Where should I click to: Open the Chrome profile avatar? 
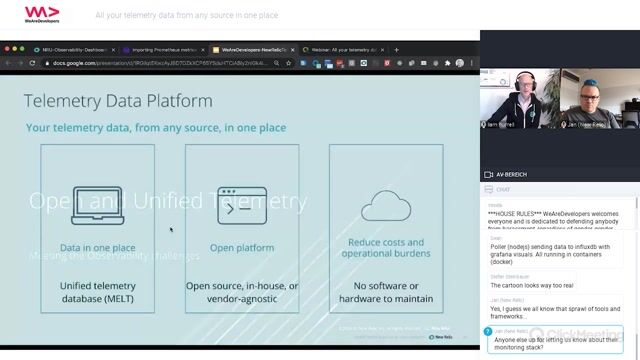coord(460,63)
